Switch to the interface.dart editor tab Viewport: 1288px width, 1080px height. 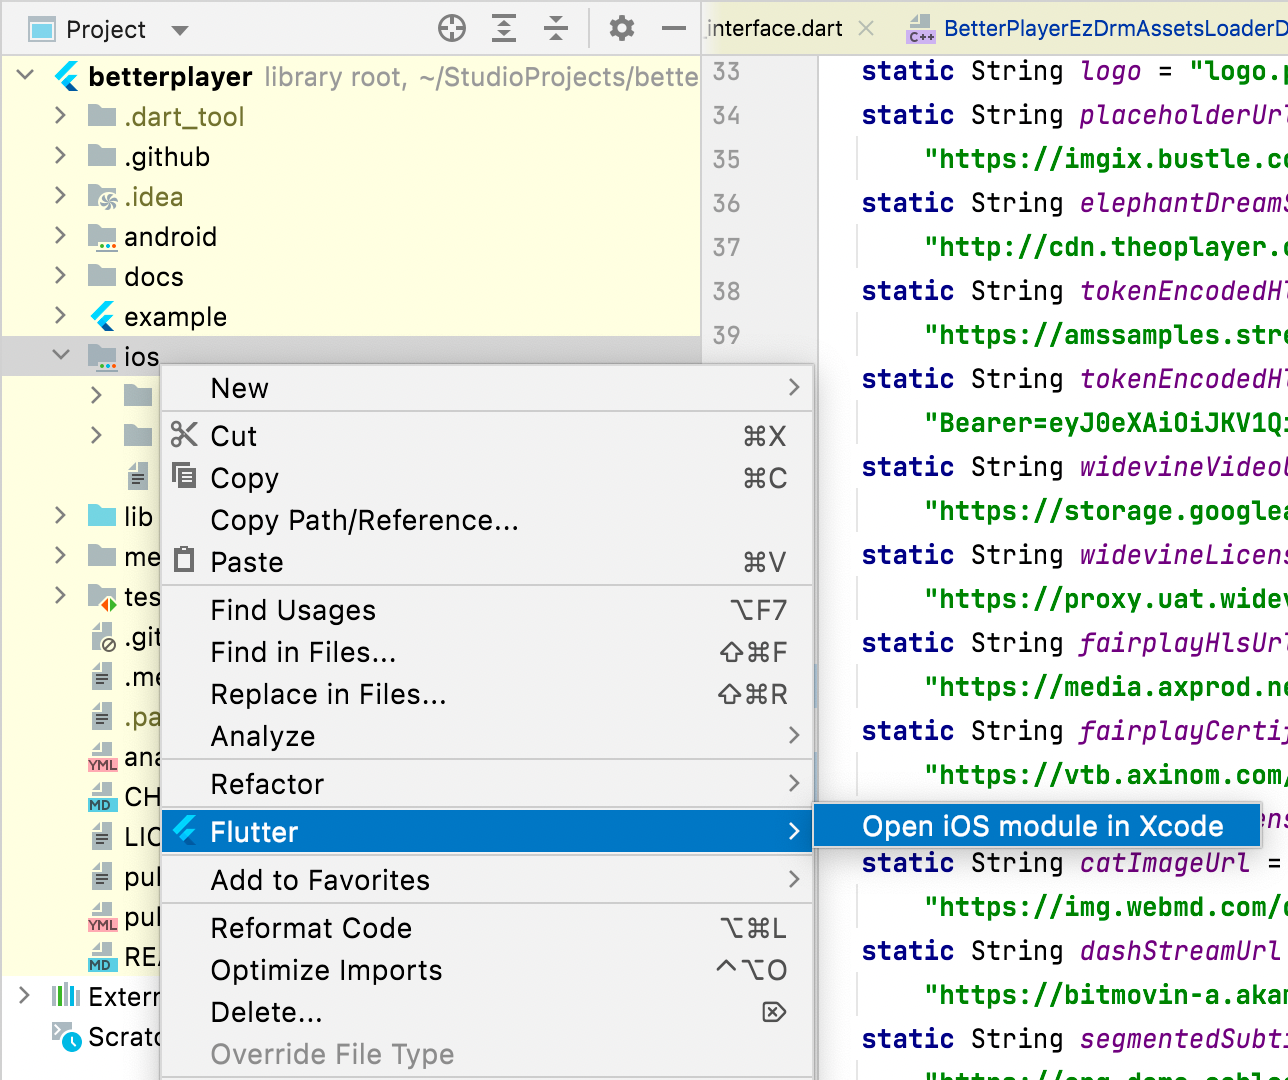775,28
